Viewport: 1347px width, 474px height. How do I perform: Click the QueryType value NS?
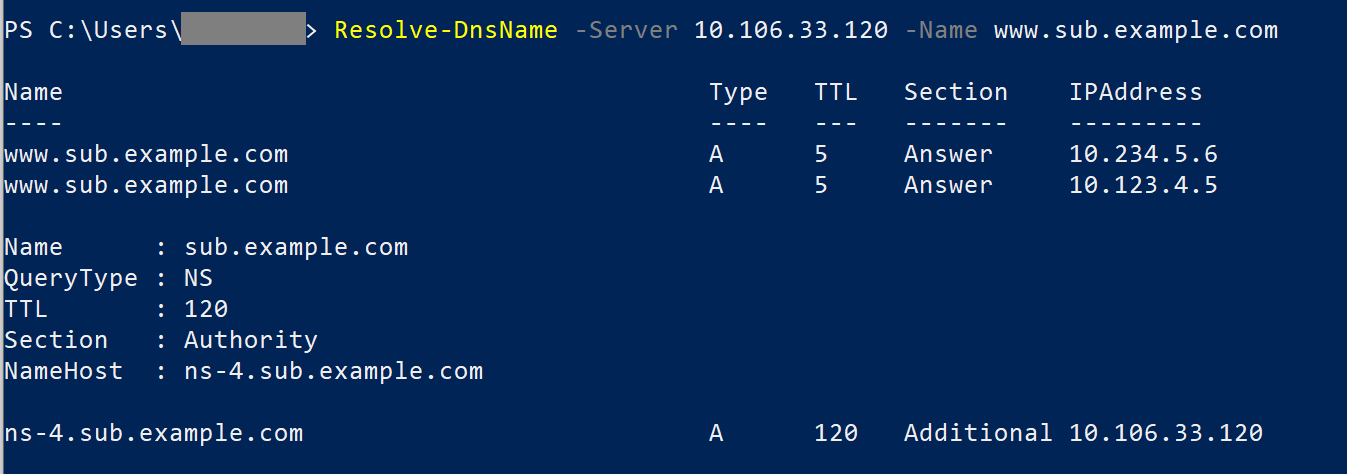pos(198,279)
